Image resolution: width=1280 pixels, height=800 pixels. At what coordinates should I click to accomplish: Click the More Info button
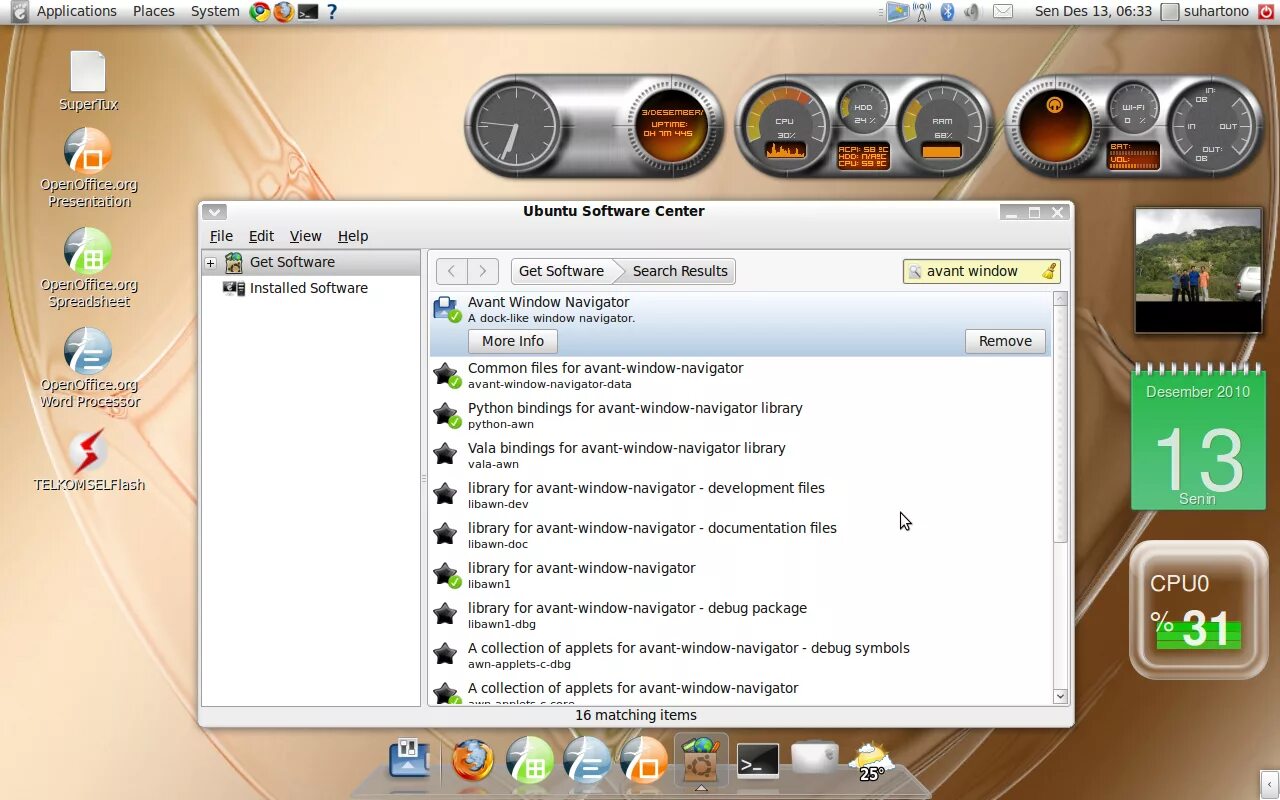tap(513, 341)
